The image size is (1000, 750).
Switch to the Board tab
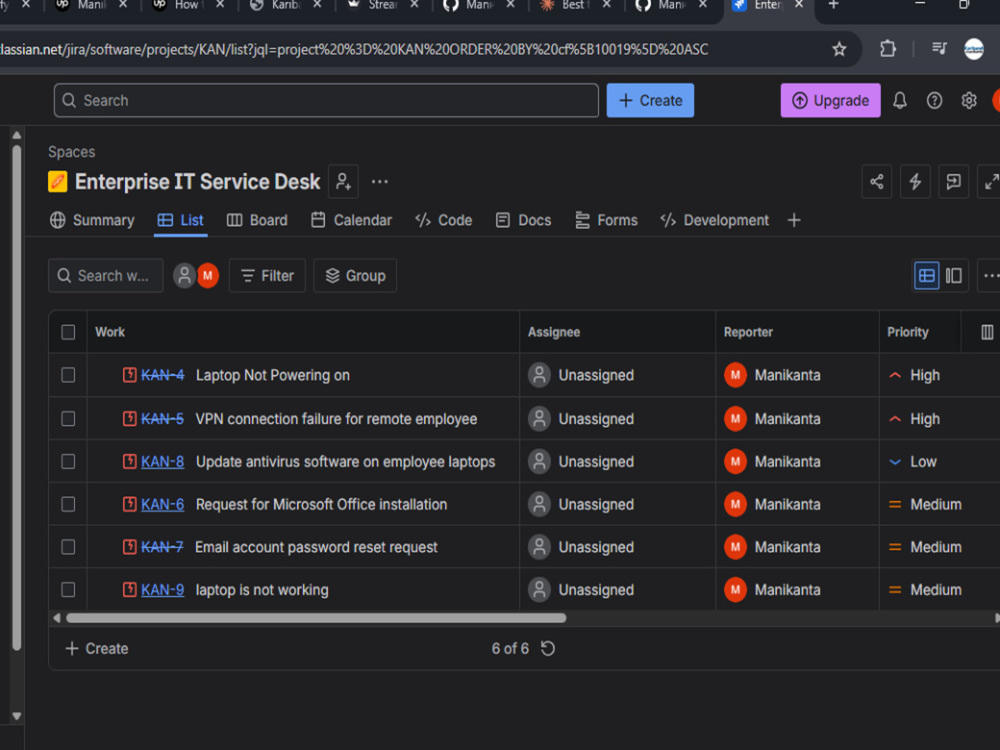pos(257,220)
